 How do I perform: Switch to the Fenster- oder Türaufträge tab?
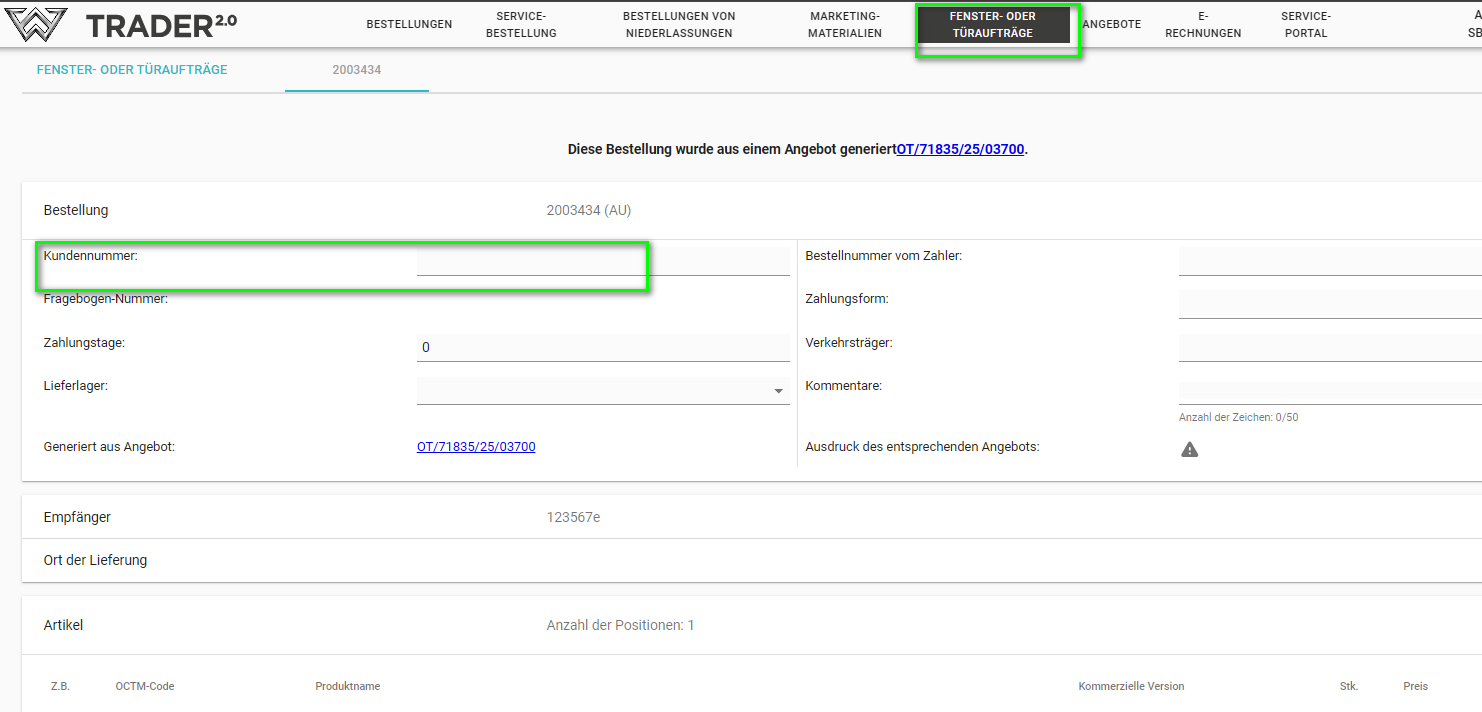click(132, 70)
